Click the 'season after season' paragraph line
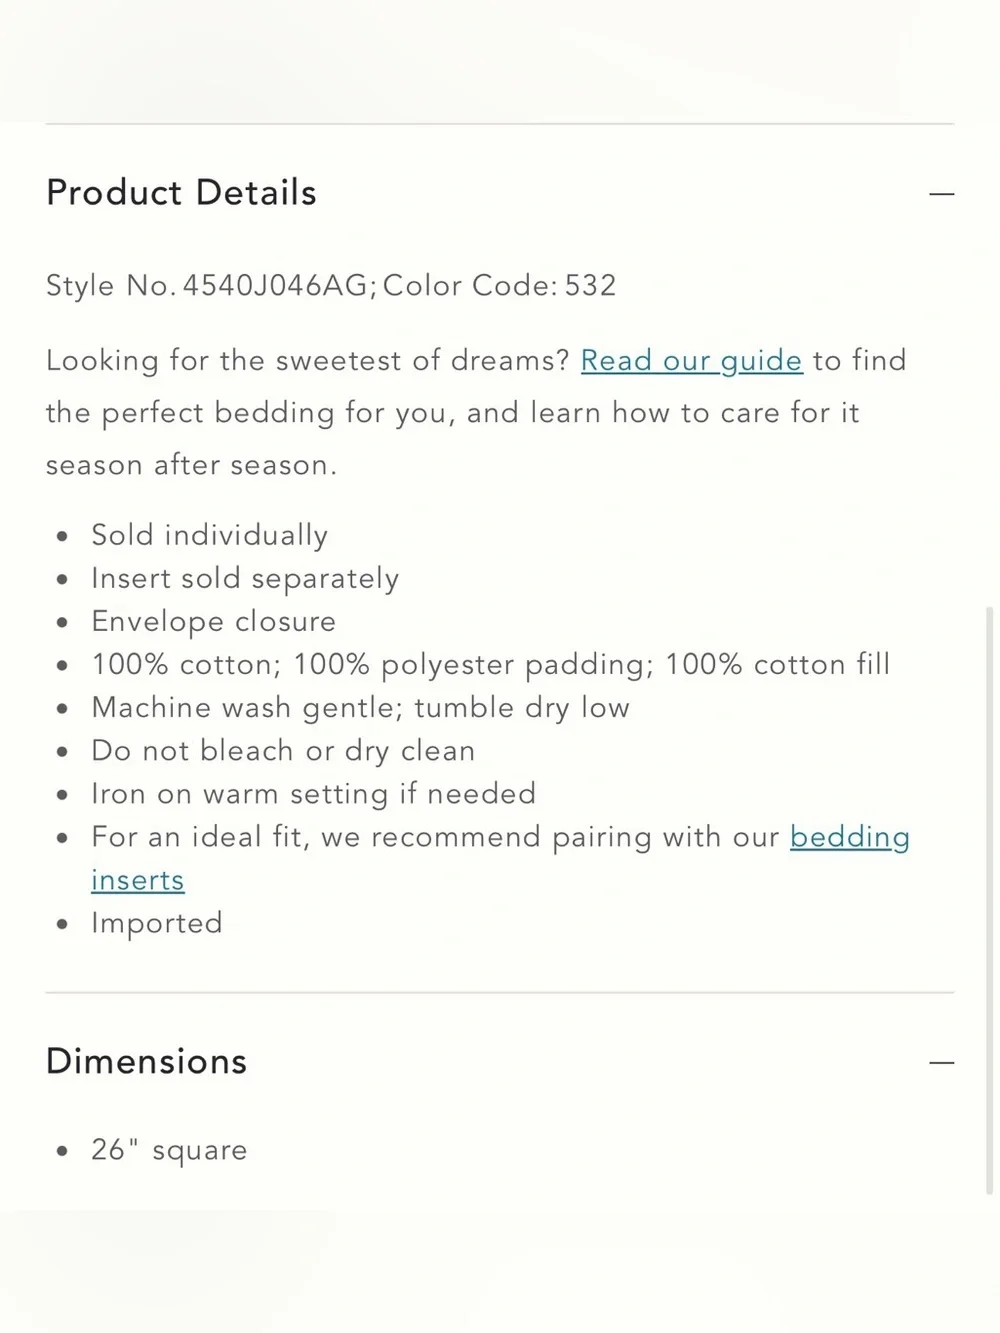Screen dimensions: 1000x1333 click(191, 466)
